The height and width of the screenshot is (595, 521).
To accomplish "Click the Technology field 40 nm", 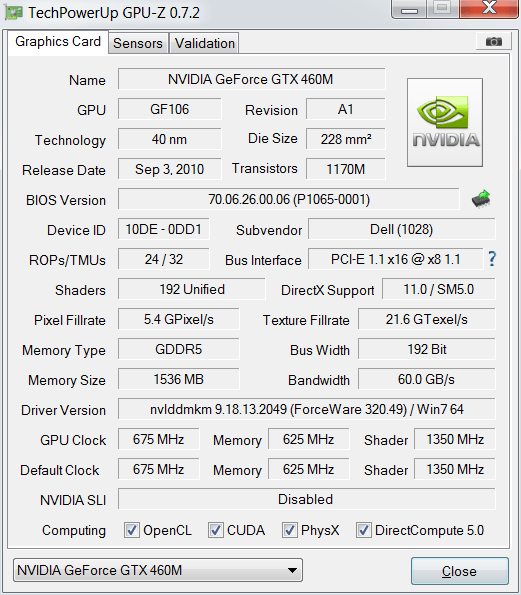I will pos(169,139).
